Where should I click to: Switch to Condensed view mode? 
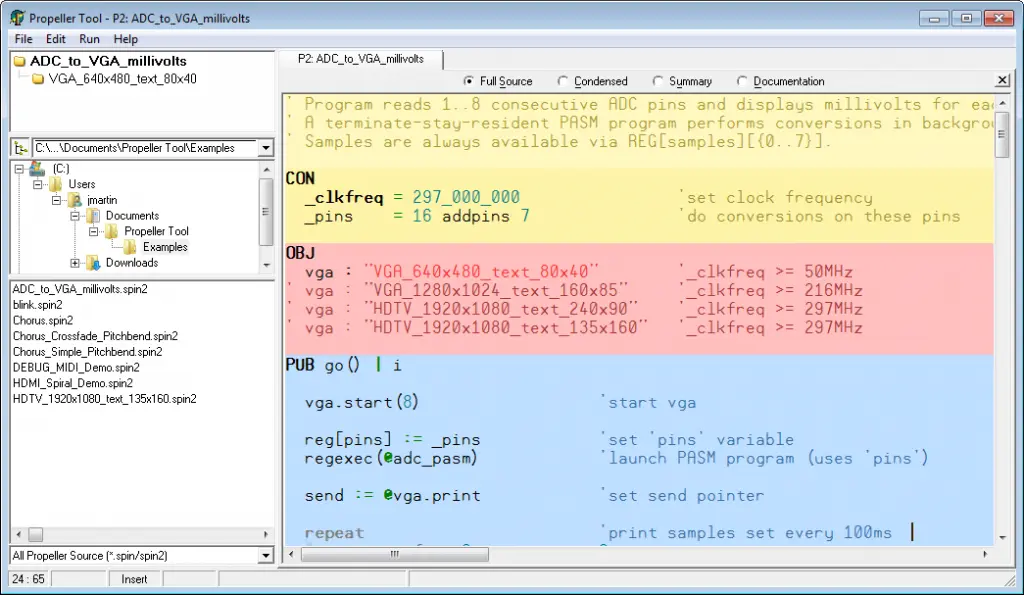pos(563,81)
